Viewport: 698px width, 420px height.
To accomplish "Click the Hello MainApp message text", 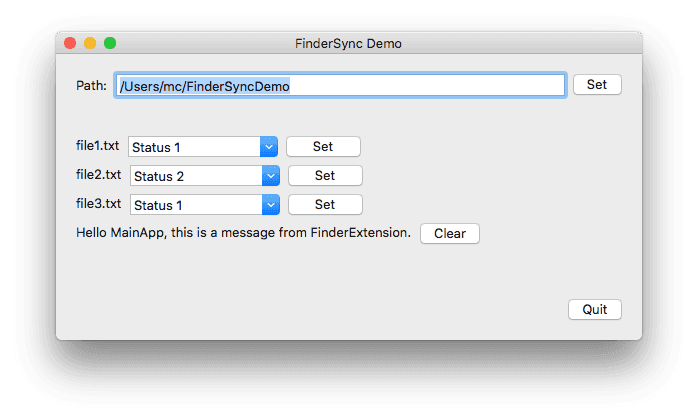I will point(243,233).
